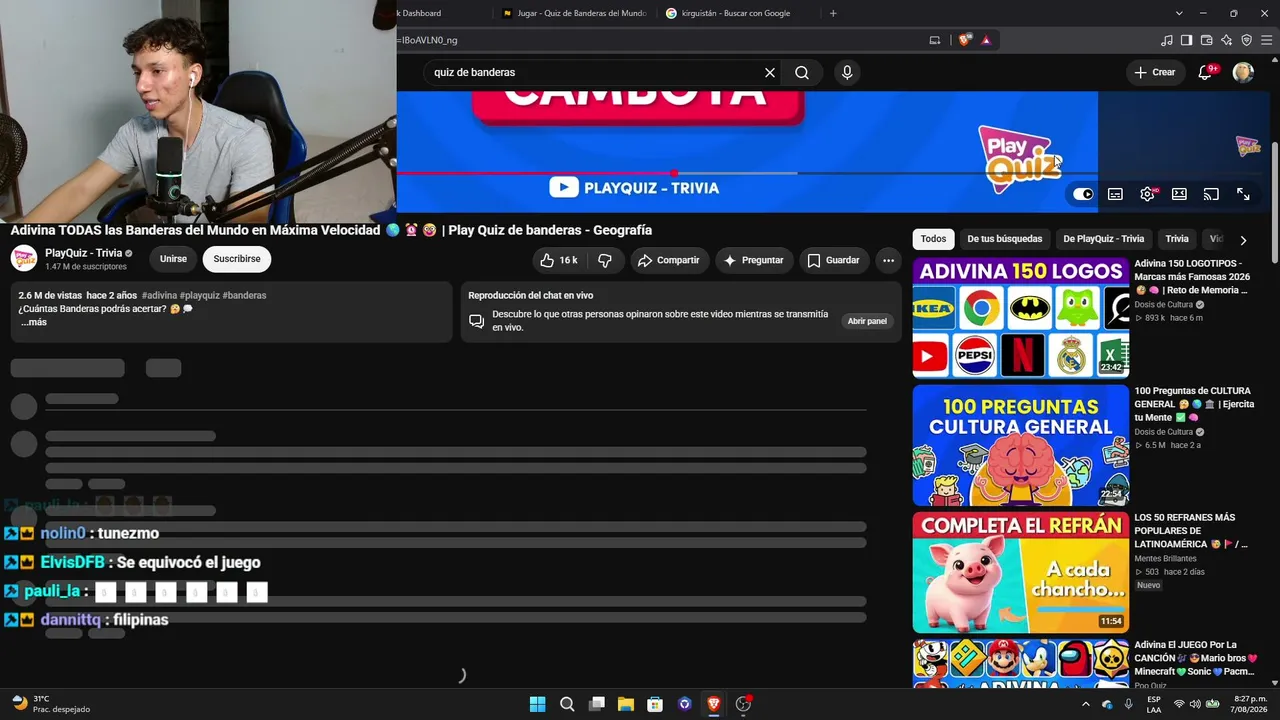The image size is (1280, 720).
Task: Click the Brave Rewards triangle icon
Action: point(986,40)
